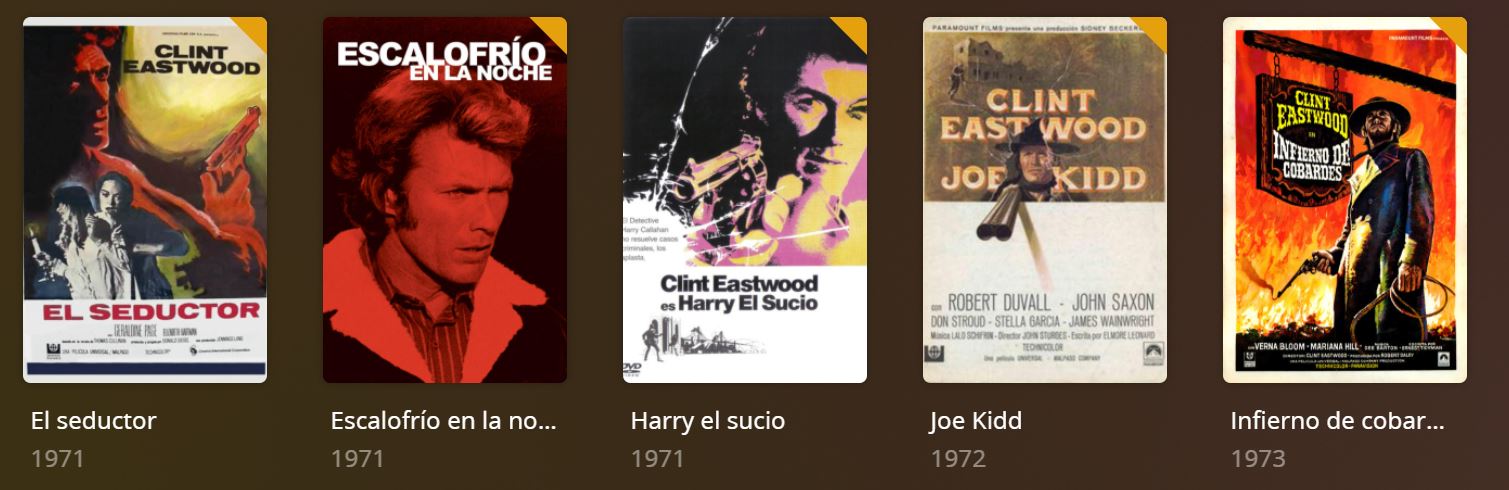1509x490 pixels.
Task: Click the year 1971 under El seductor
Action: pos(58,459)
